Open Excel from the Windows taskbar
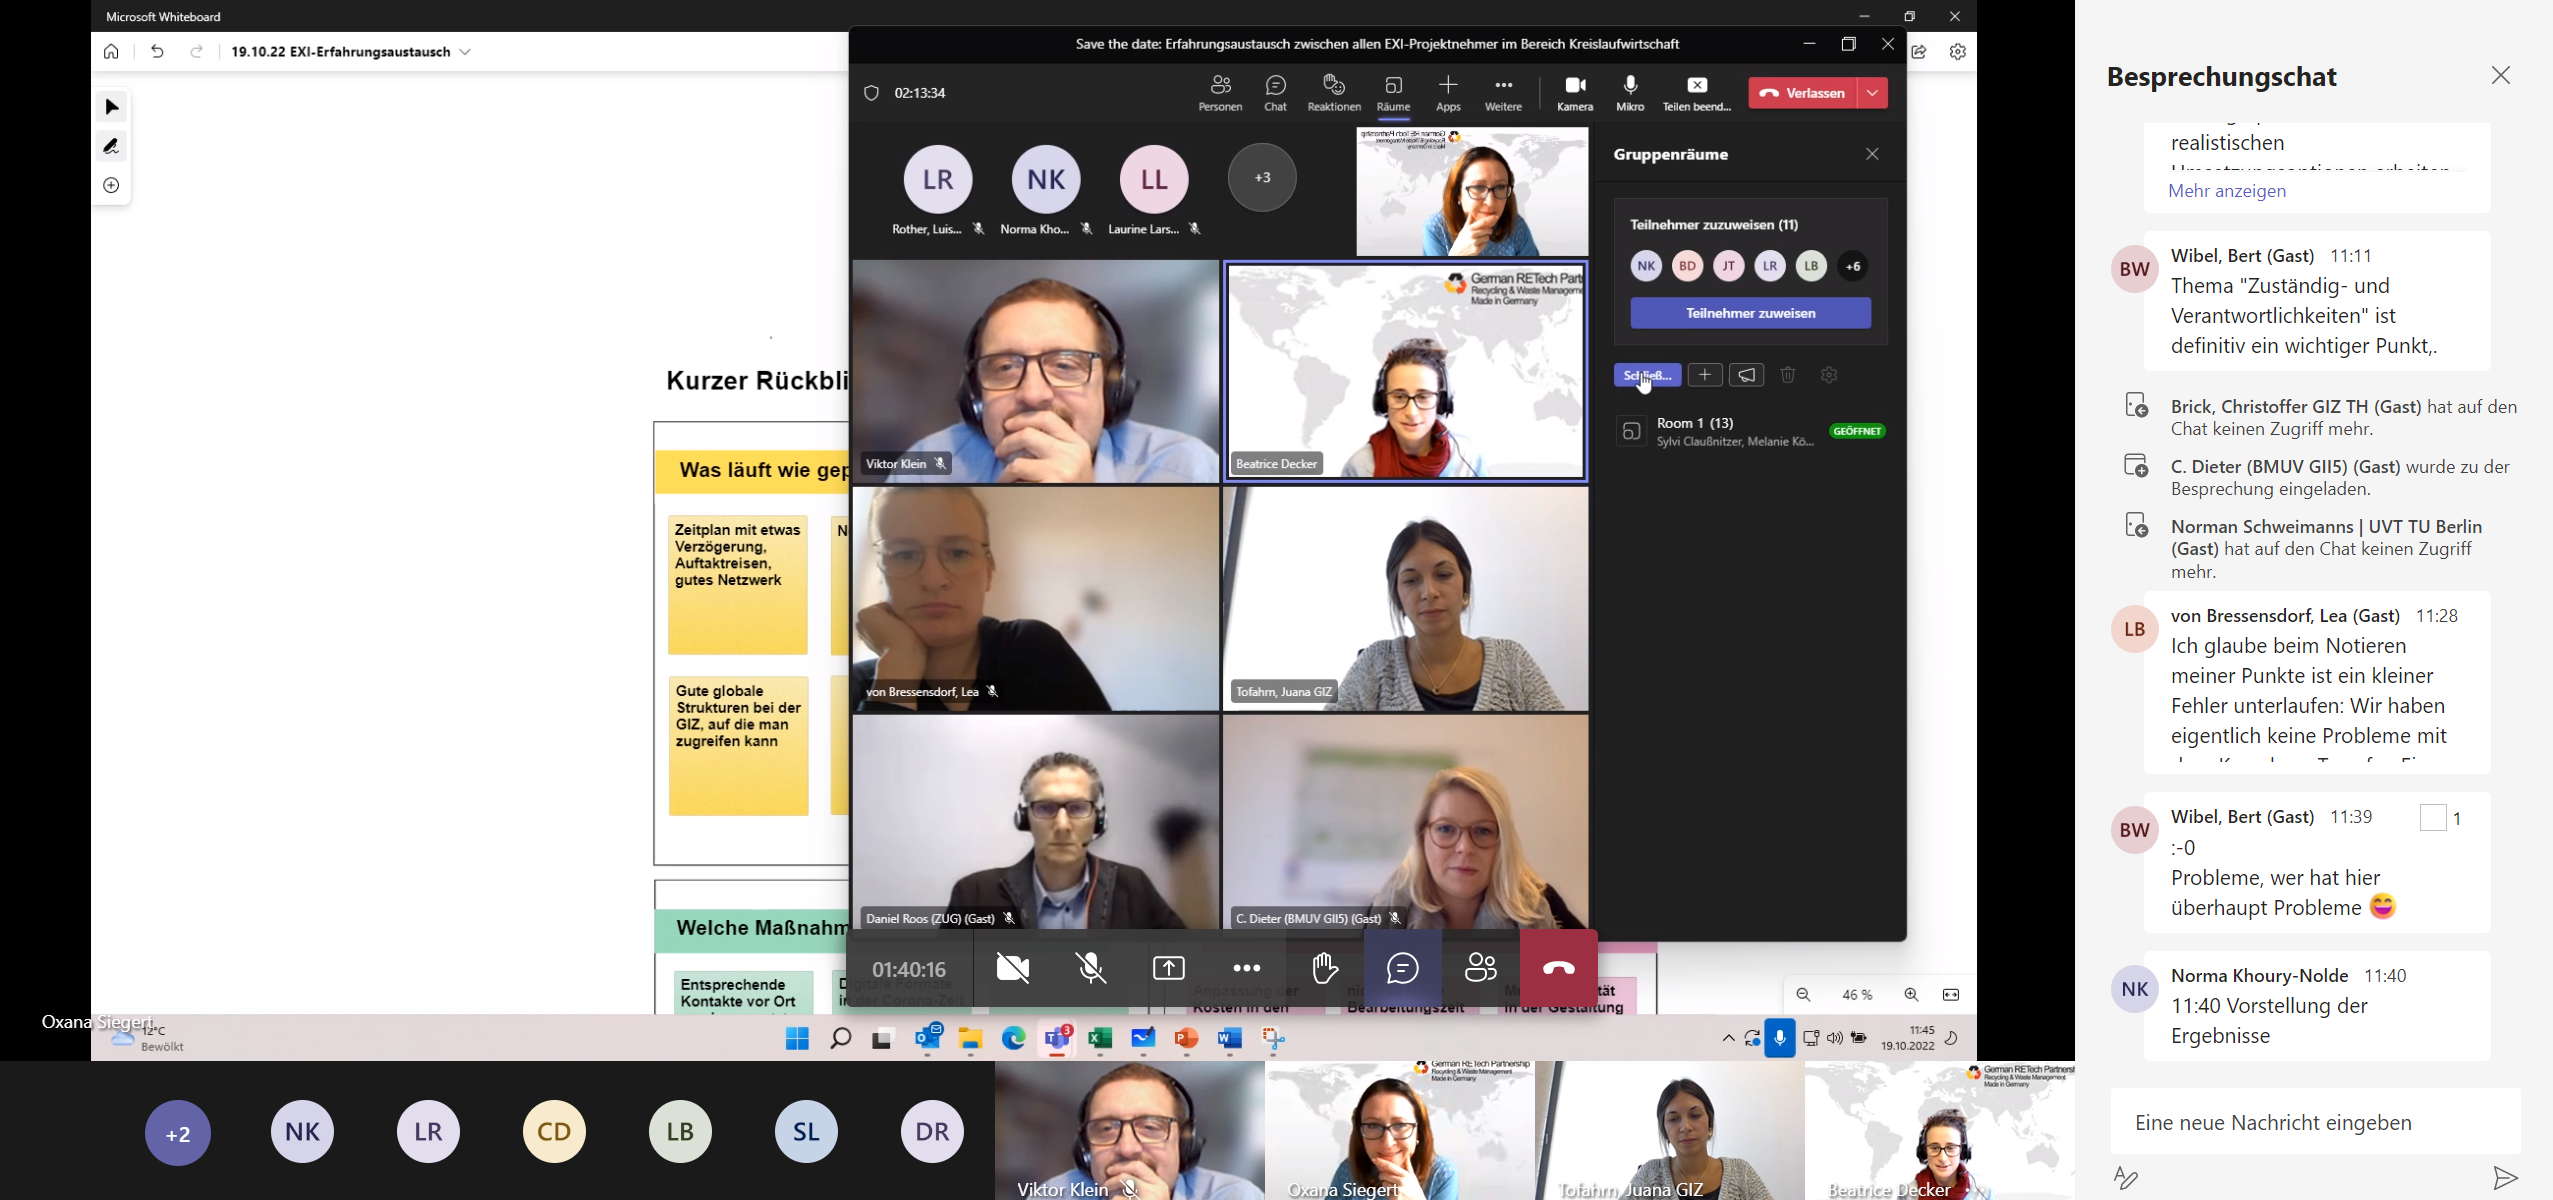The height and width of the screenshot is (1200, 2553). 1100,1040
